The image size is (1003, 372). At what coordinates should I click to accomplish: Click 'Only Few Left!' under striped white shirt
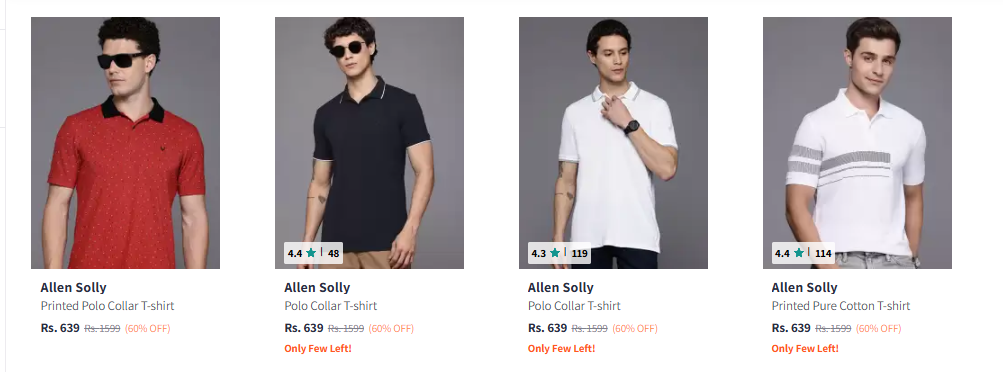(x=805, y=348)
